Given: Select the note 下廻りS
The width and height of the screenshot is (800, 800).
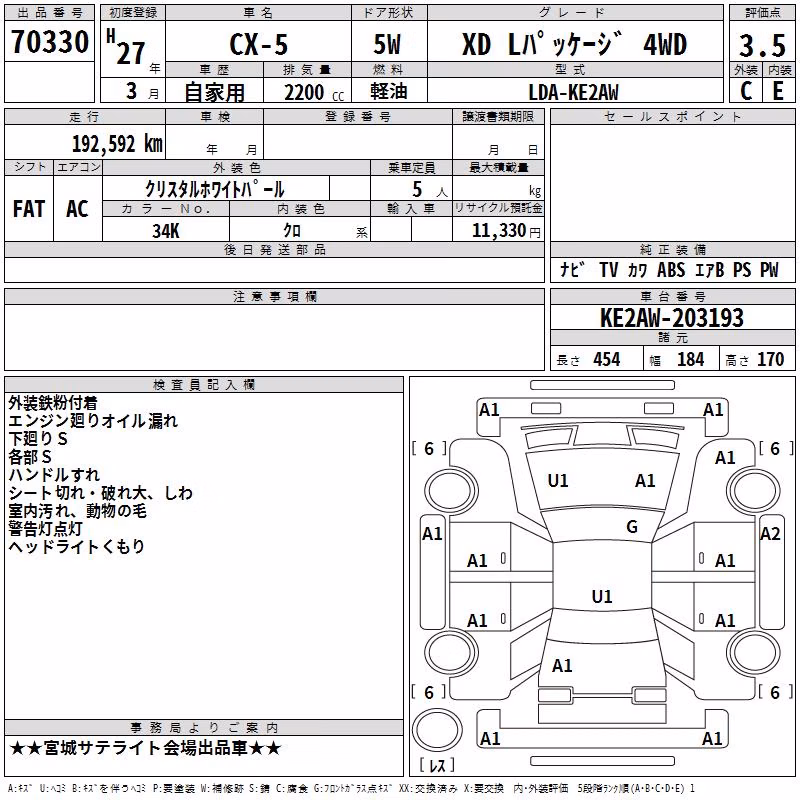Looking at the screenshot, I should tap(38, 439).
